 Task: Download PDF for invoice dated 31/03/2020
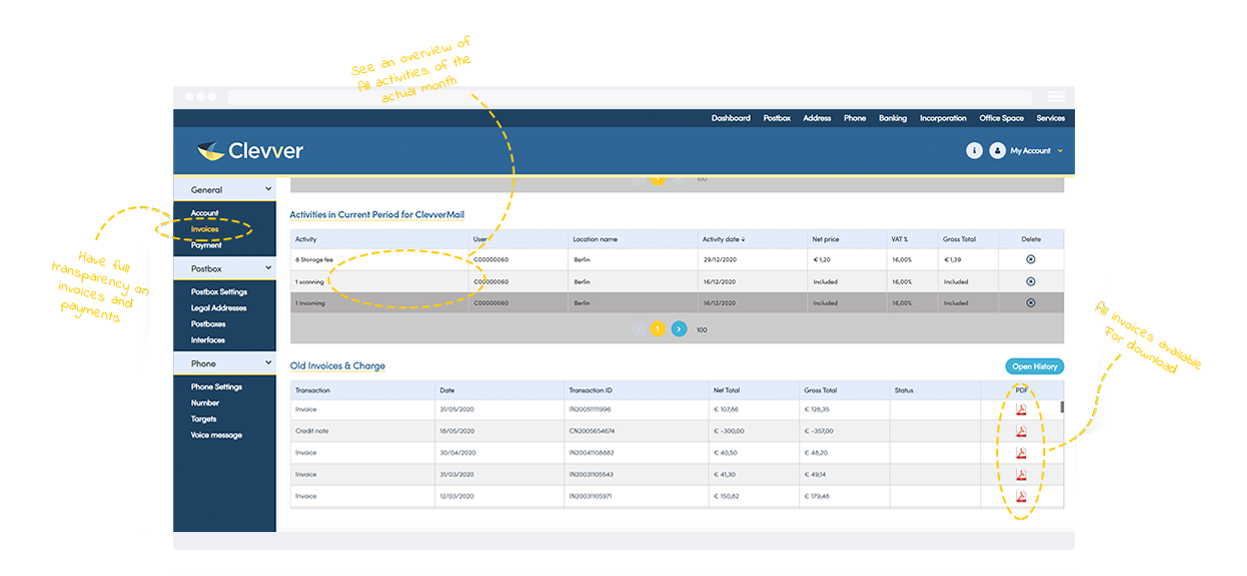1021,475
